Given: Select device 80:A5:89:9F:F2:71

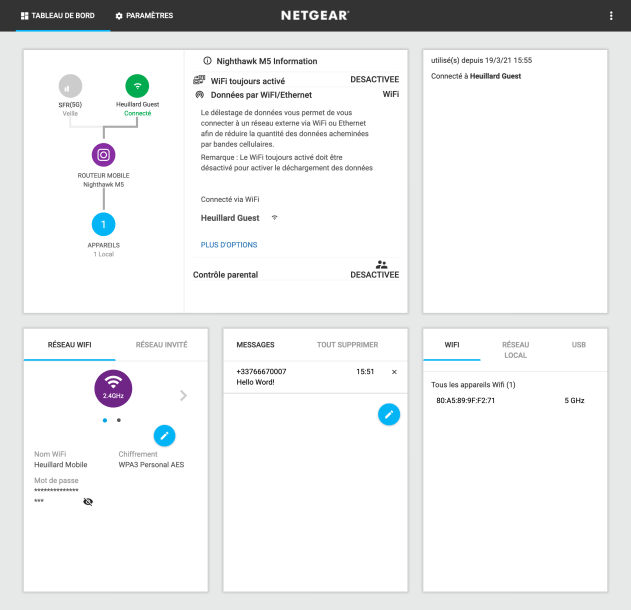Looking at the screenshot, I should pyautogui.click(x=466, y=401).
